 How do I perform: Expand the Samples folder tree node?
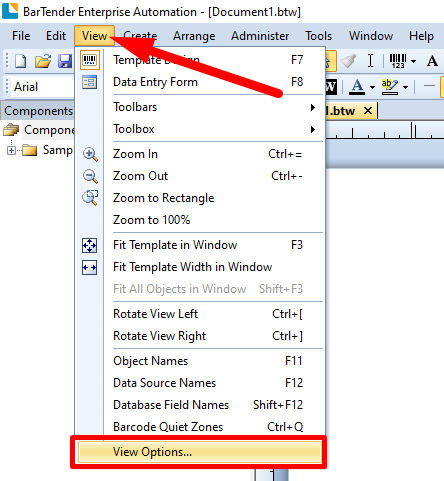point(11,150)
